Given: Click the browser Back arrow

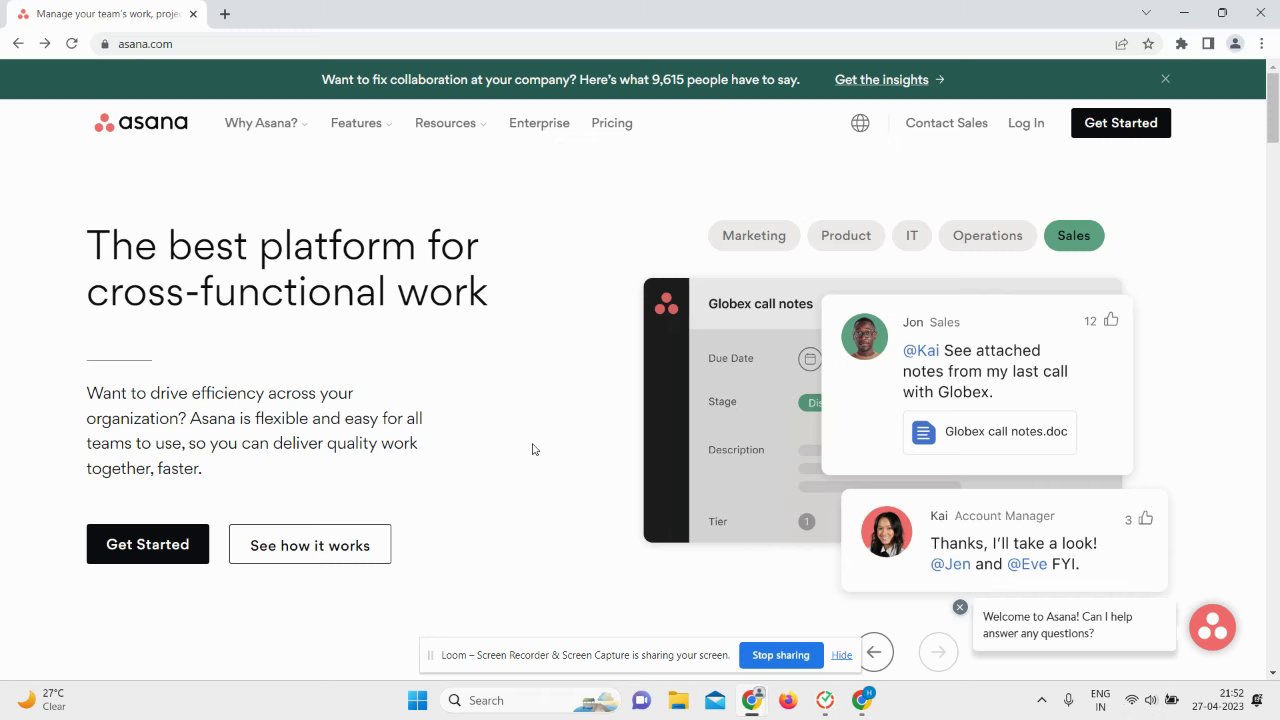Looking at the screenshot, I should pos(18,44).
